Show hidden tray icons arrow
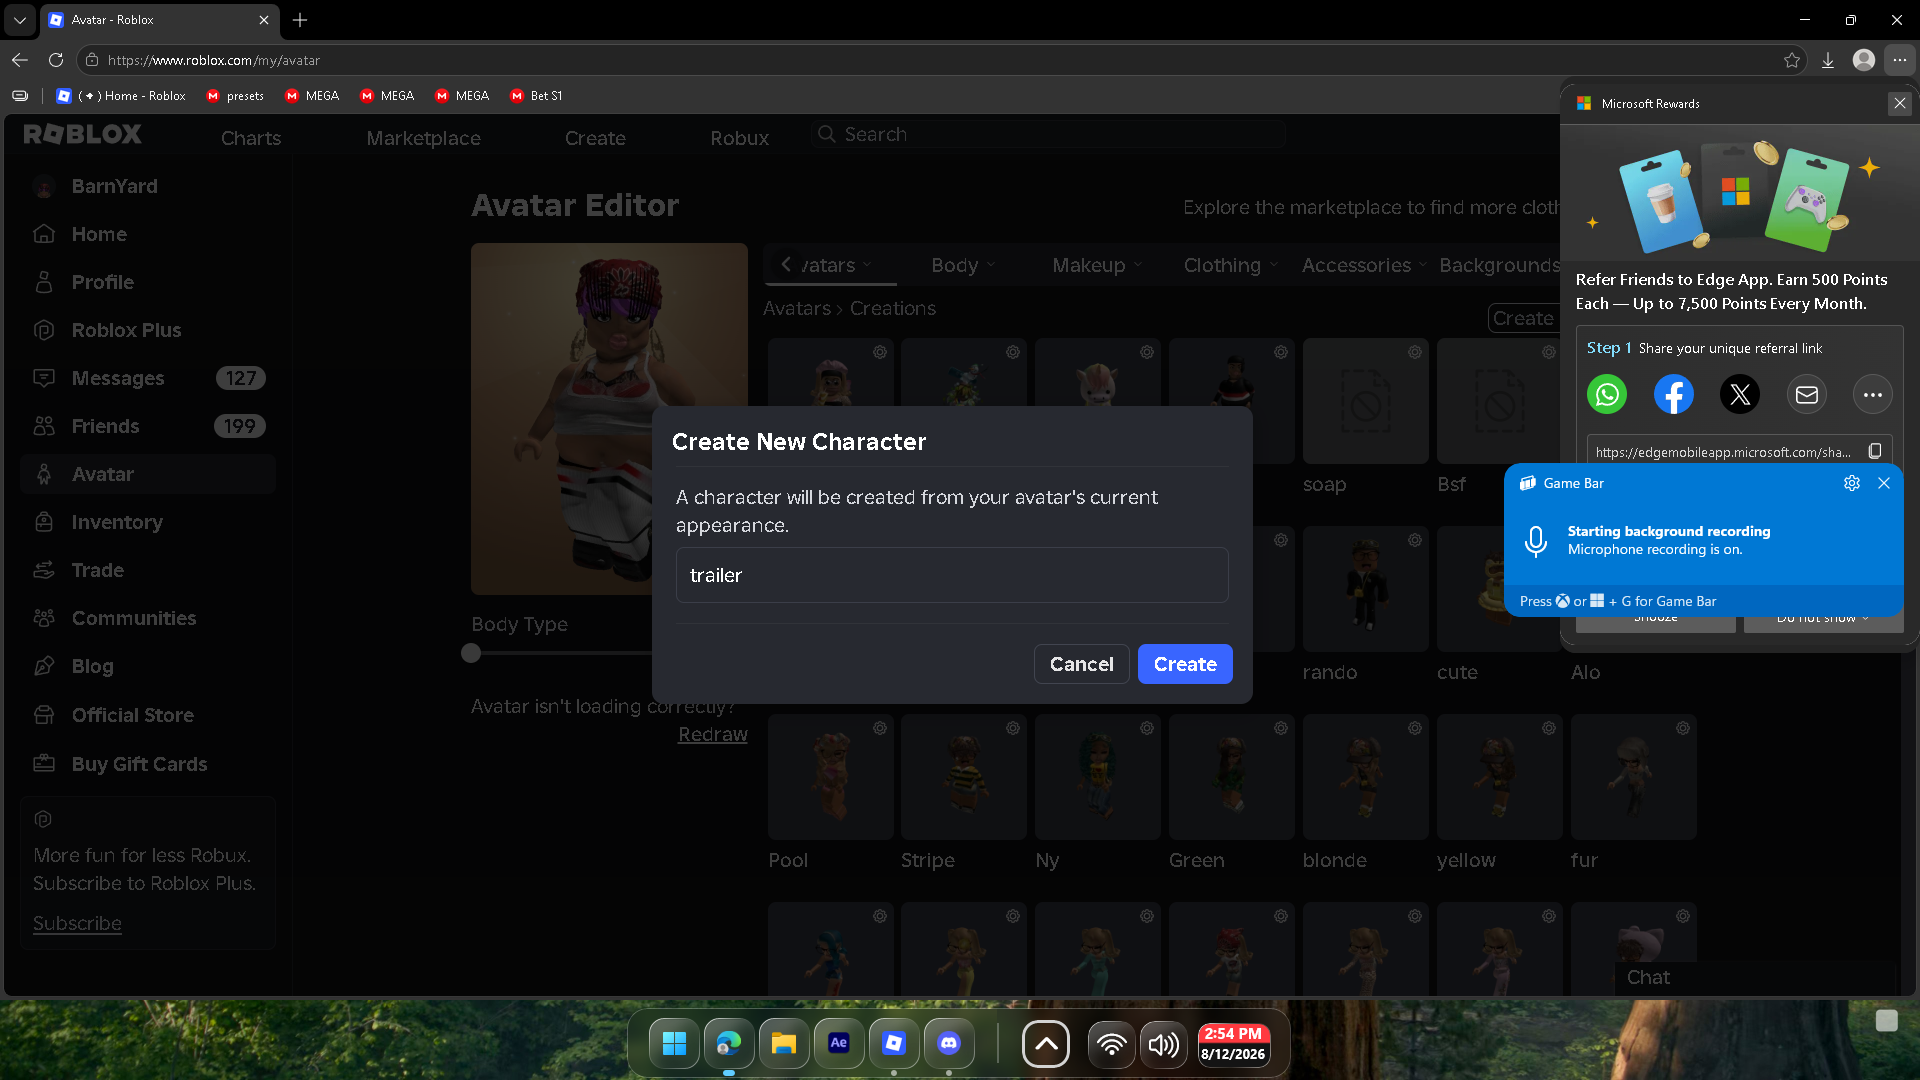The width and height of the screenshot is (1920, 1080). [1046, 1045]
